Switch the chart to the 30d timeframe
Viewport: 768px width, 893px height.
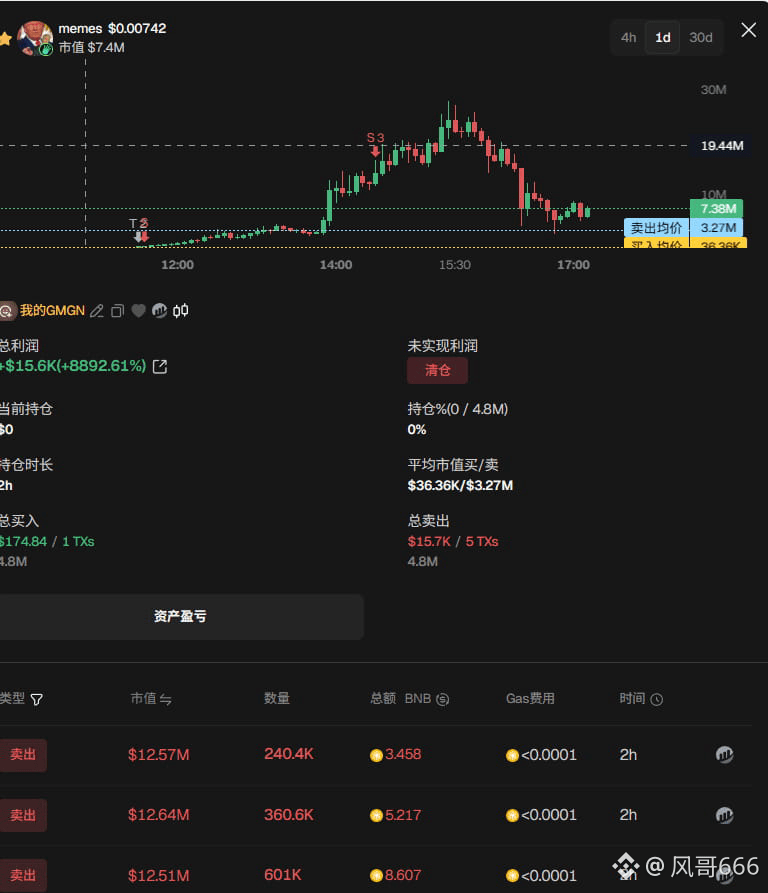point(700,38)
